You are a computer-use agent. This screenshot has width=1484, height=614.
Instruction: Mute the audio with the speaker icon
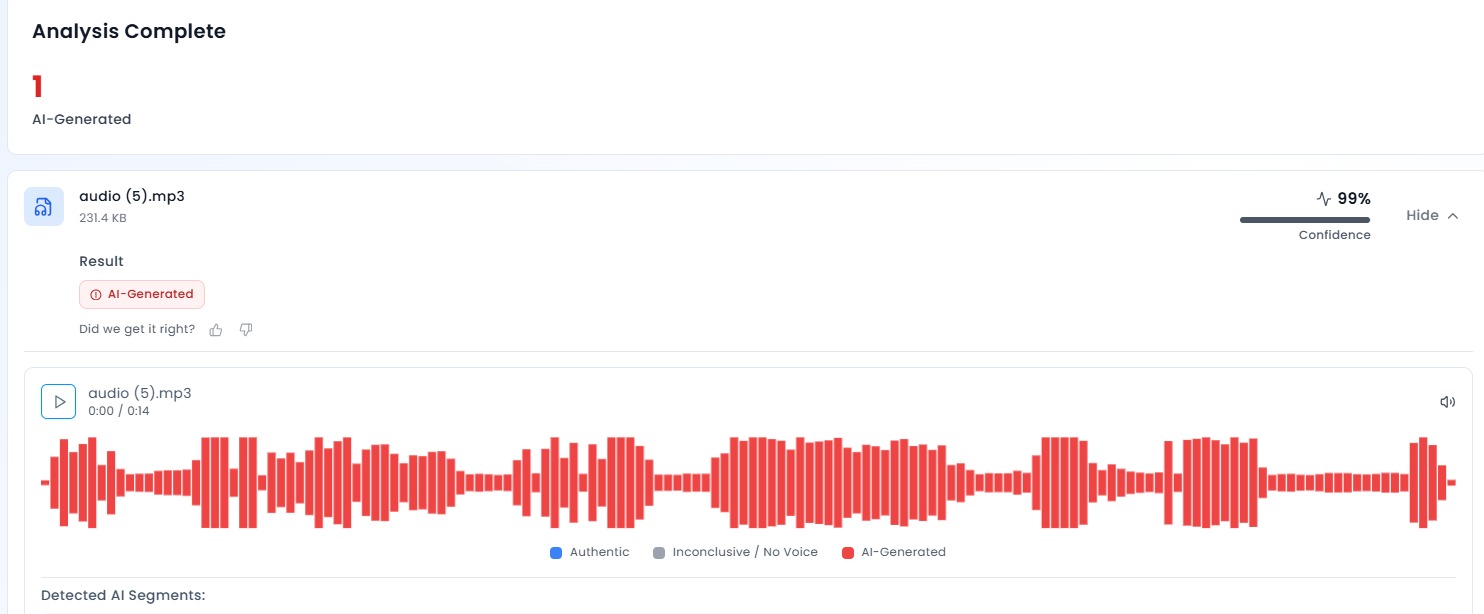tap(1447, 402)
